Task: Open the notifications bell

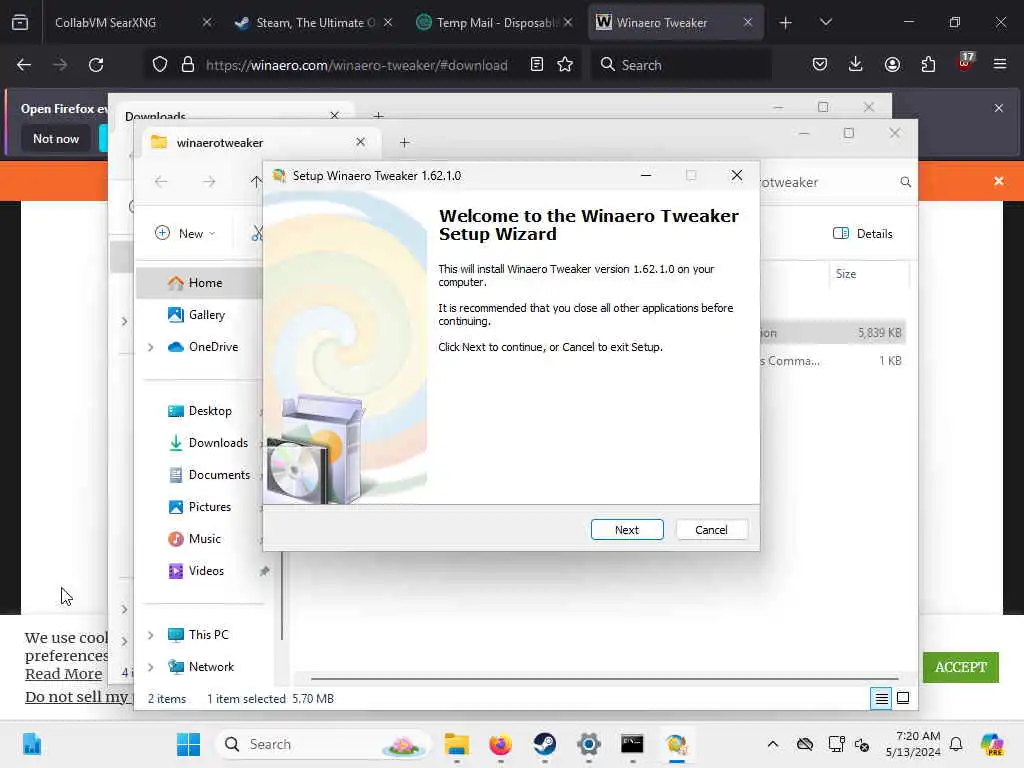Action: pyautogui.click(x=956, y=744)
